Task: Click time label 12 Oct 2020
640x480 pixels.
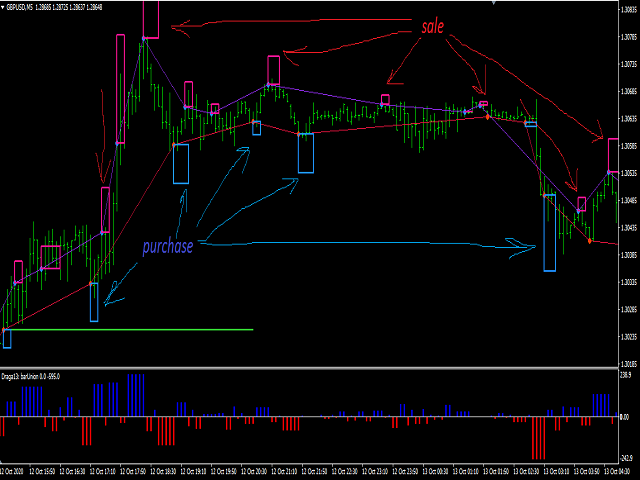Action: (x=12, y=471)
